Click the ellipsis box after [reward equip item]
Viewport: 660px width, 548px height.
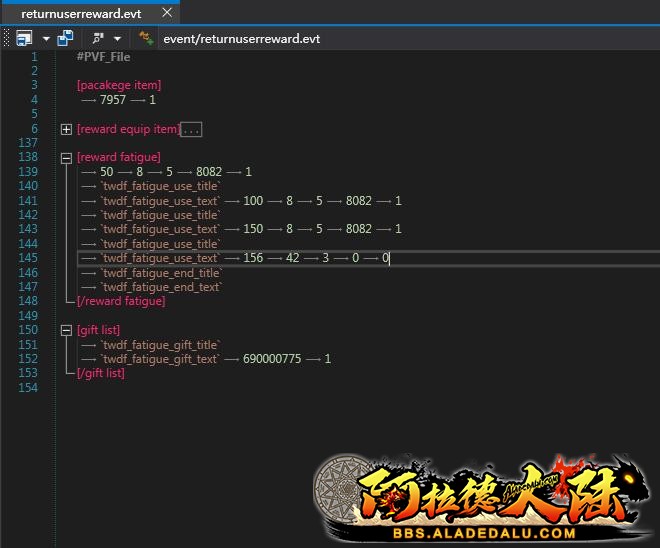191,129
